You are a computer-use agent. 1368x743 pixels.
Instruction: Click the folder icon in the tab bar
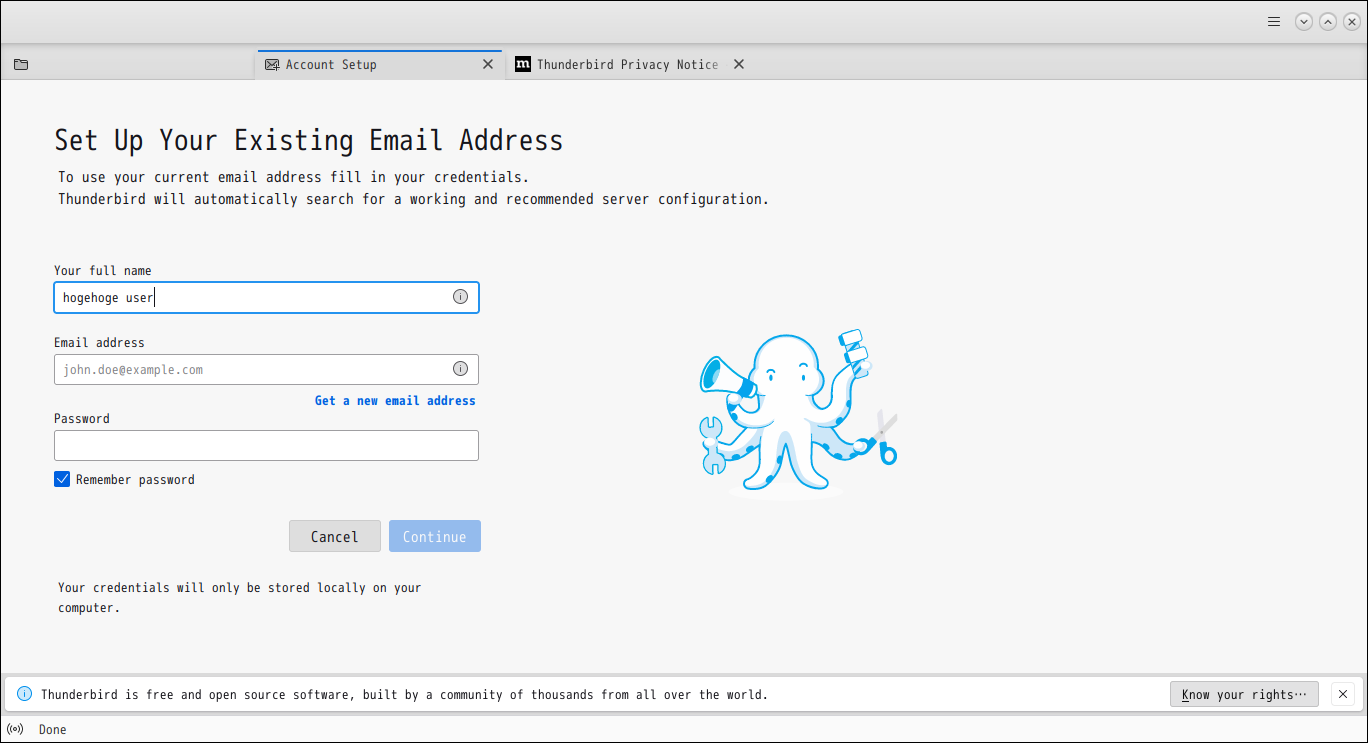point(21,64)
